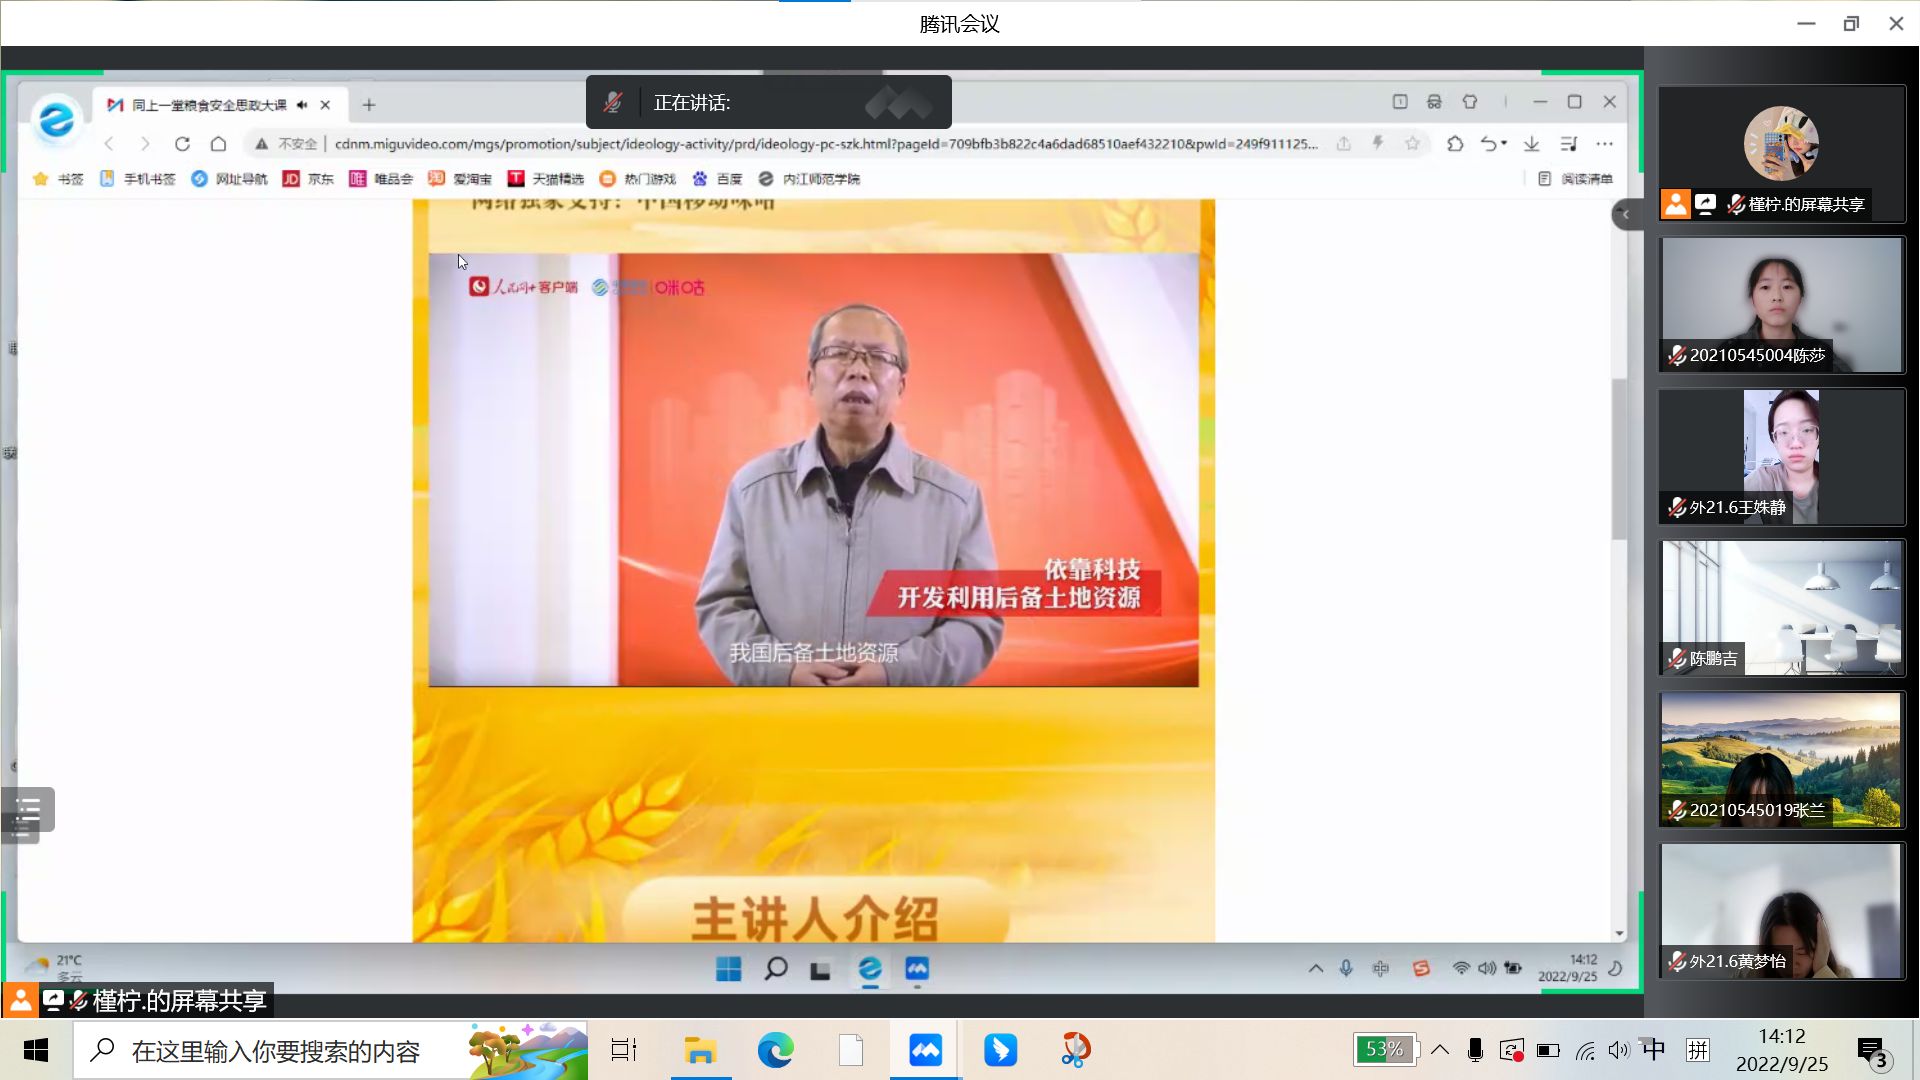Collapse the participant video side panel arrow
1920x1080 pixels.
[x=1626, y=214]
